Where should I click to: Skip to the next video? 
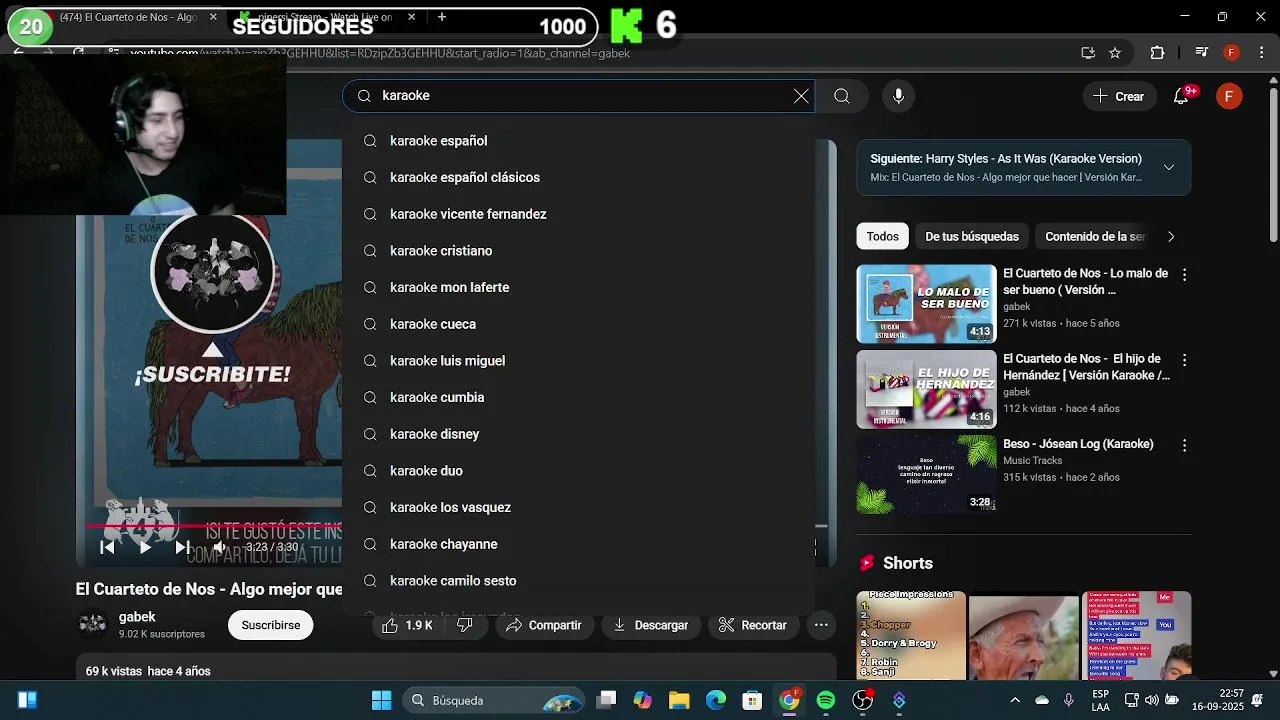[182, 547]
